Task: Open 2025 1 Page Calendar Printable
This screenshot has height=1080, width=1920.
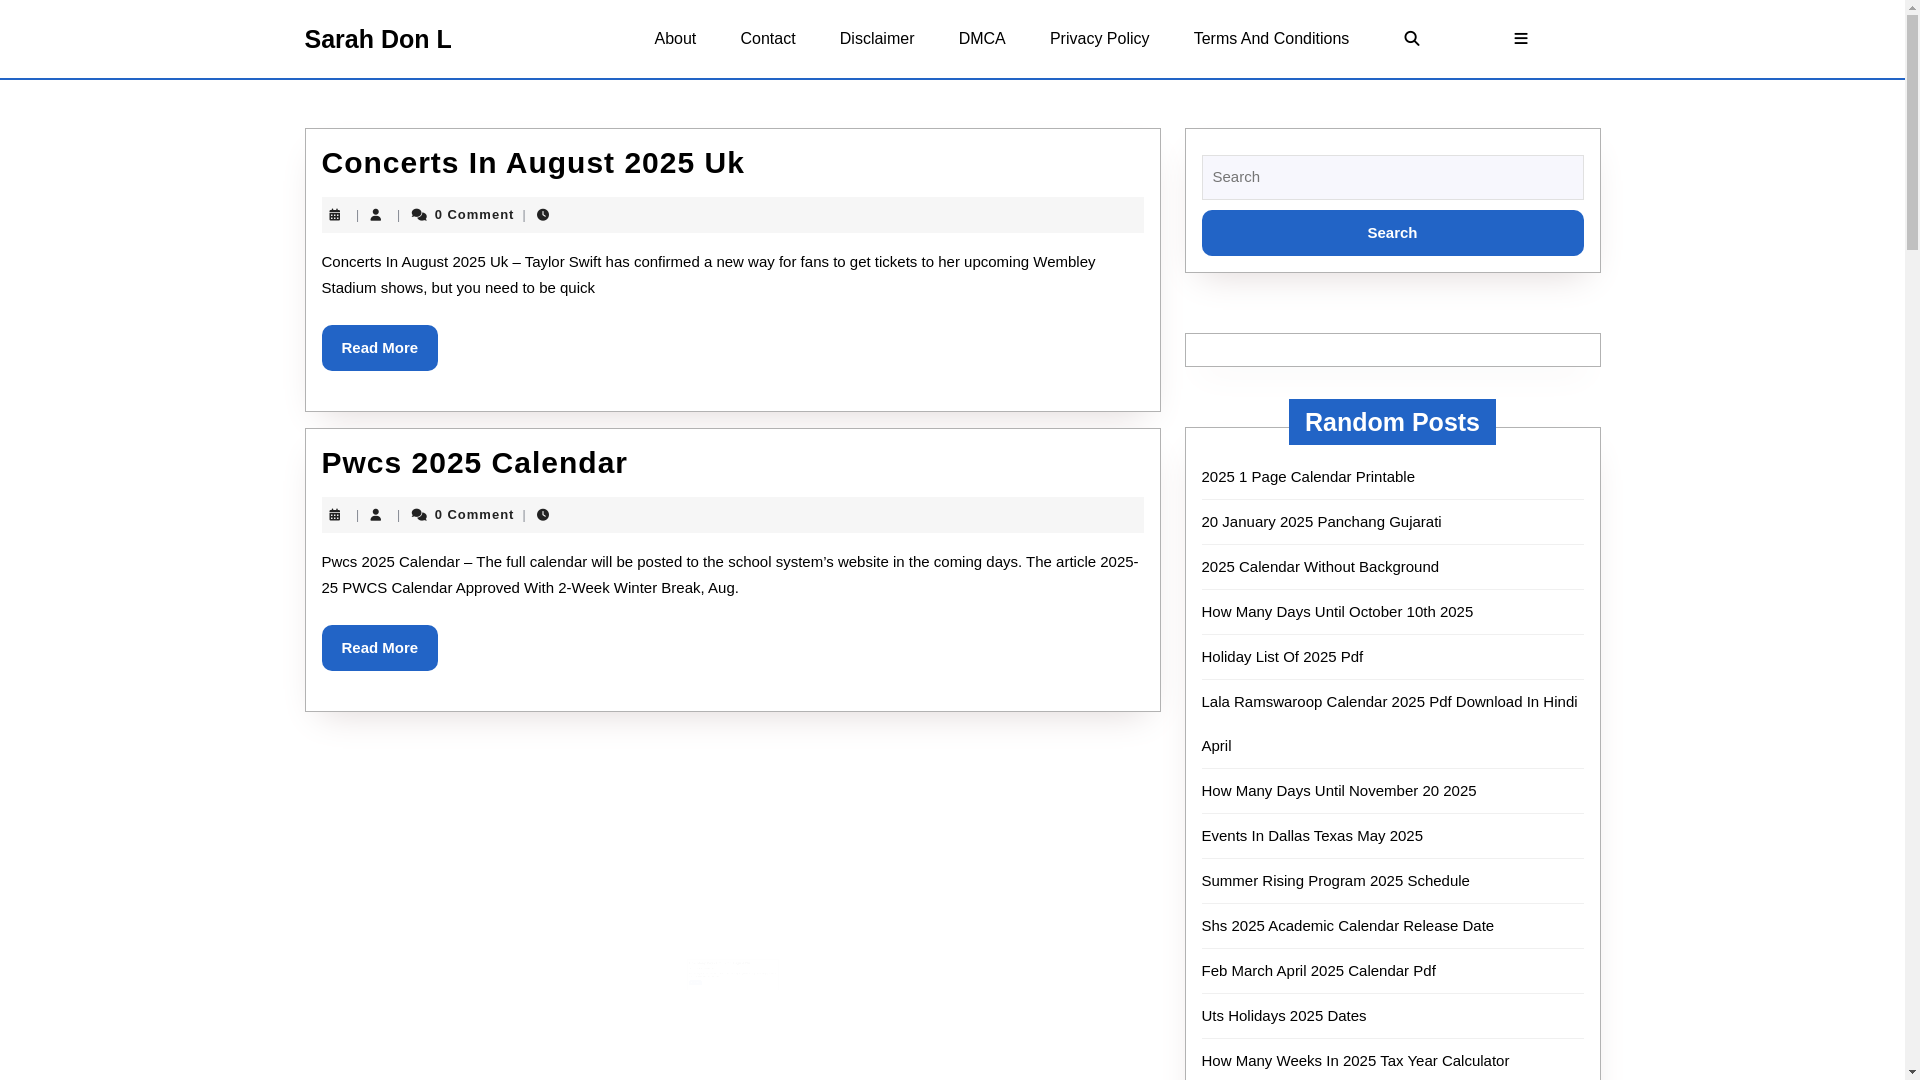Action: pos(1308,477)
